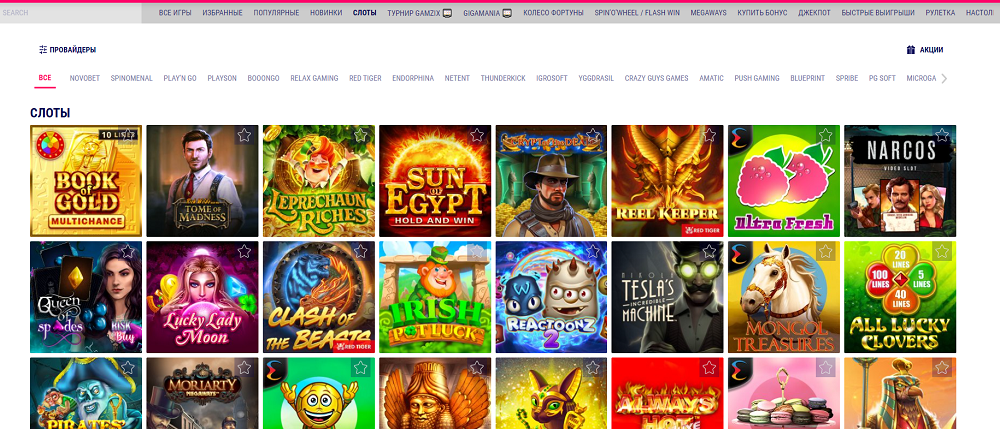Star the Sun of Egypt slot
The height and width of the screenshot is (429, 1000).
[476, 135]
